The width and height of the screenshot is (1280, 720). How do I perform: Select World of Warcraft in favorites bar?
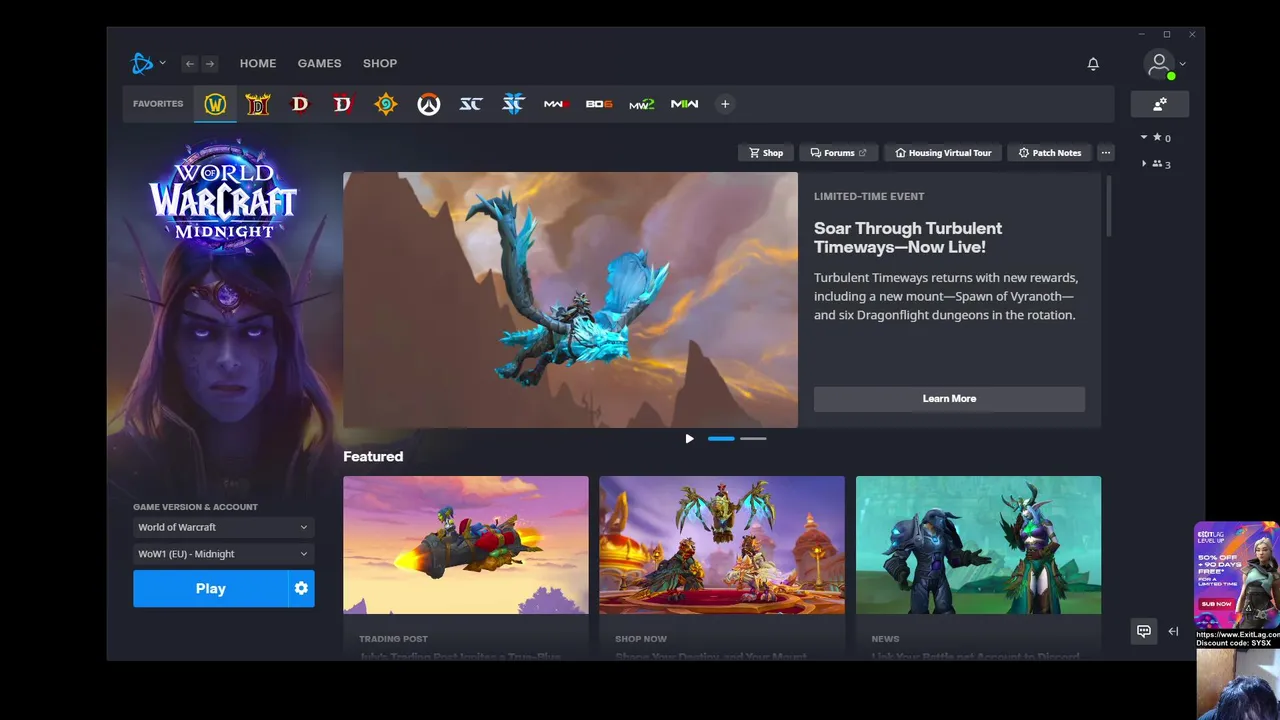(x=215, y=104)
